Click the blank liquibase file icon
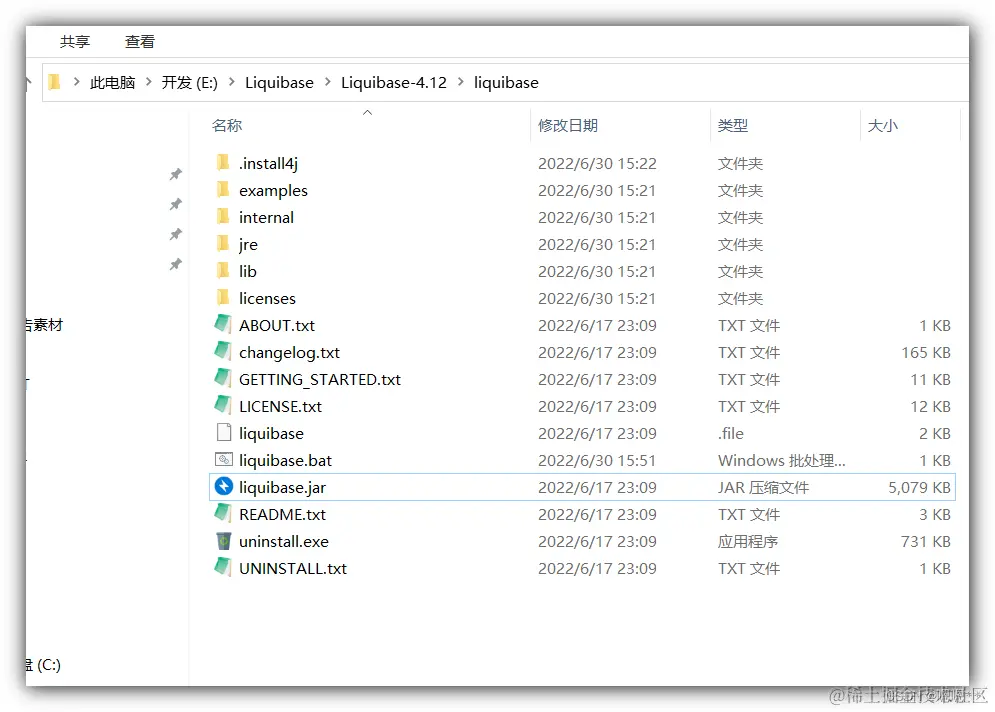 (224, 432)
